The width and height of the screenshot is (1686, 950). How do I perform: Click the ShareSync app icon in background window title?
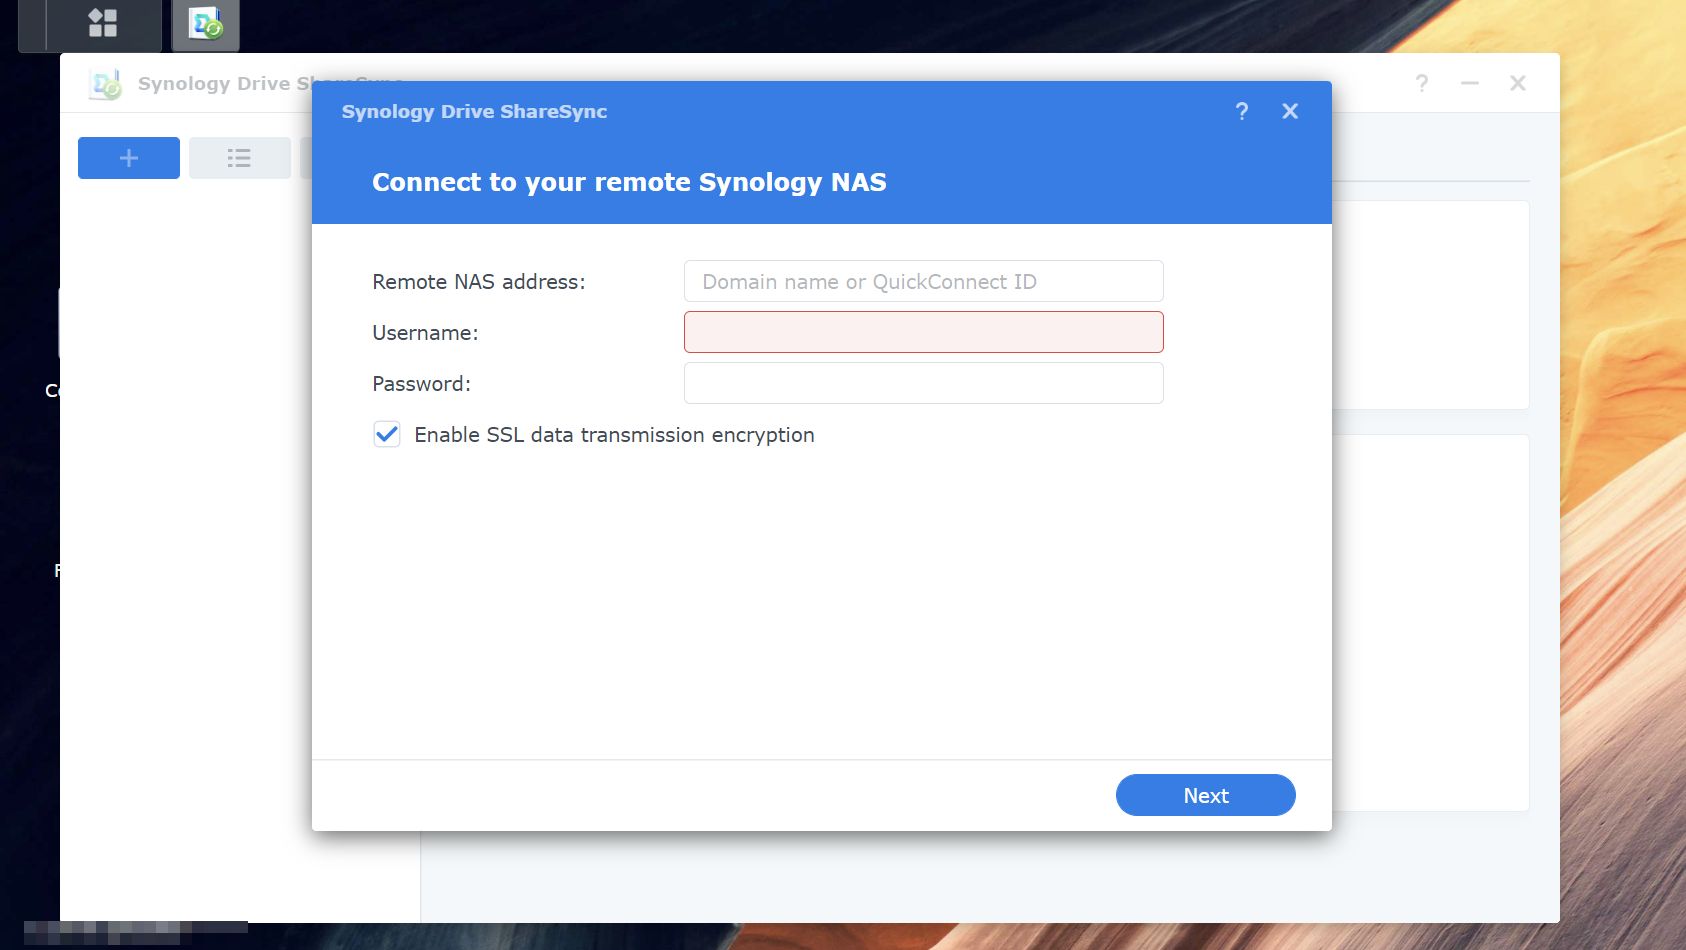click(105, 84)
